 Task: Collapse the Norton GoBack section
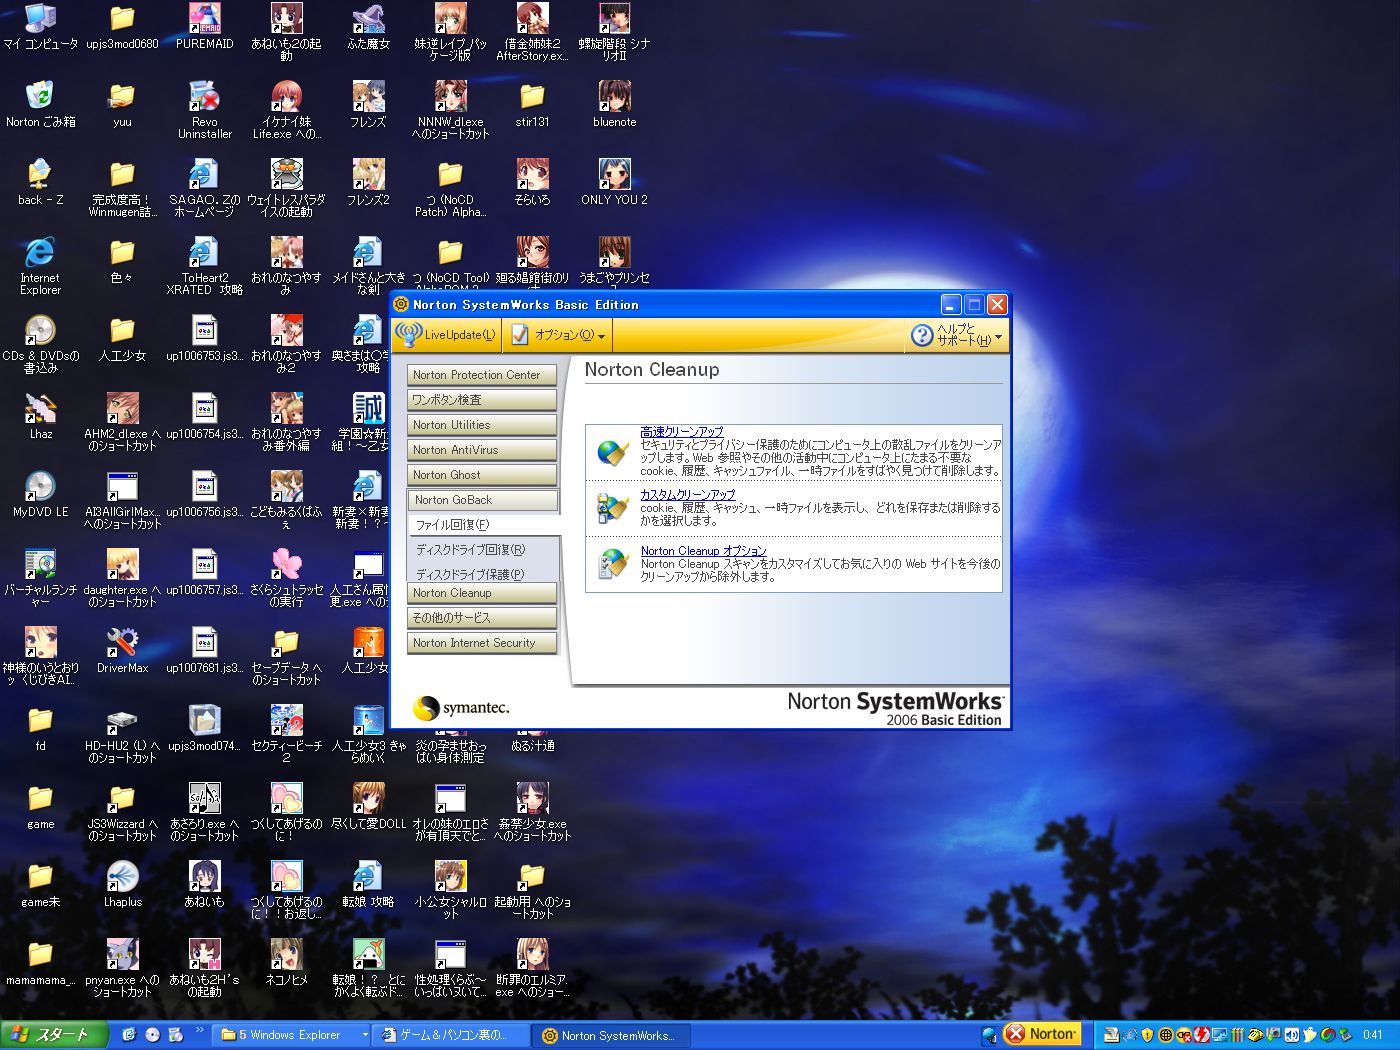pos(482,500)
